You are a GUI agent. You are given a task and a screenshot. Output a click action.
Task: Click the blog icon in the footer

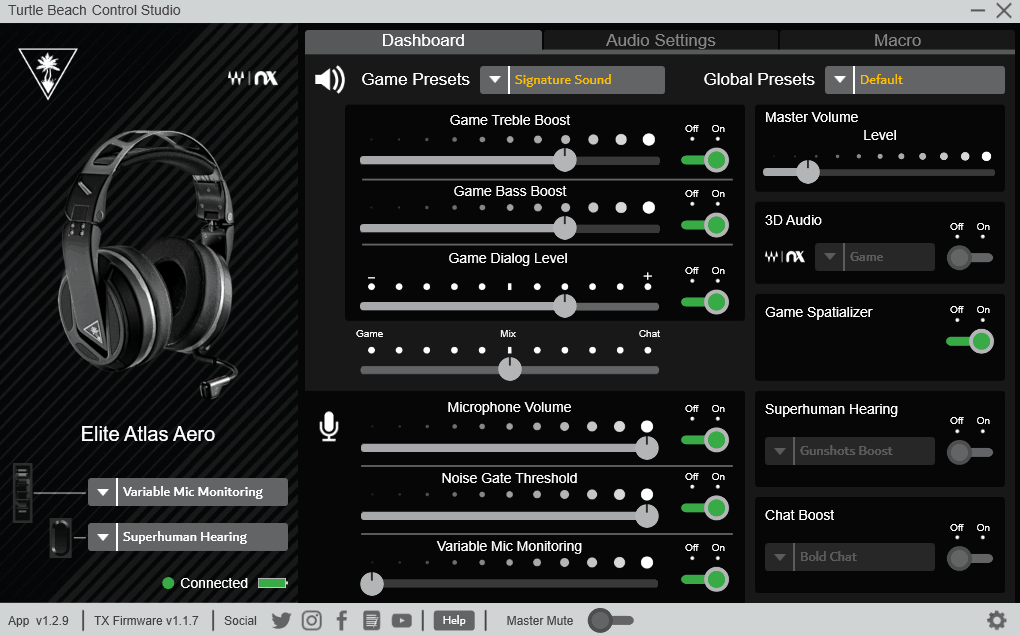(x=371, y=620)
